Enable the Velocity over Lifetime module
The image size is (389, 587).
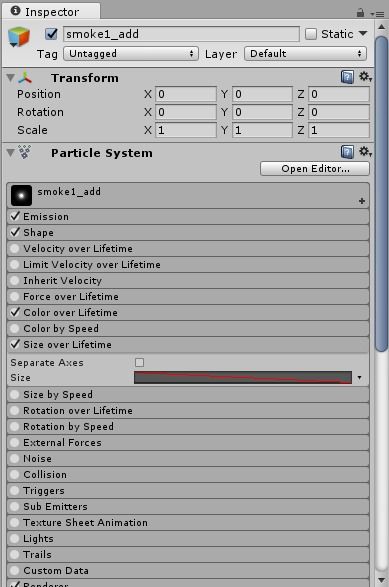(x=15, y=248)
